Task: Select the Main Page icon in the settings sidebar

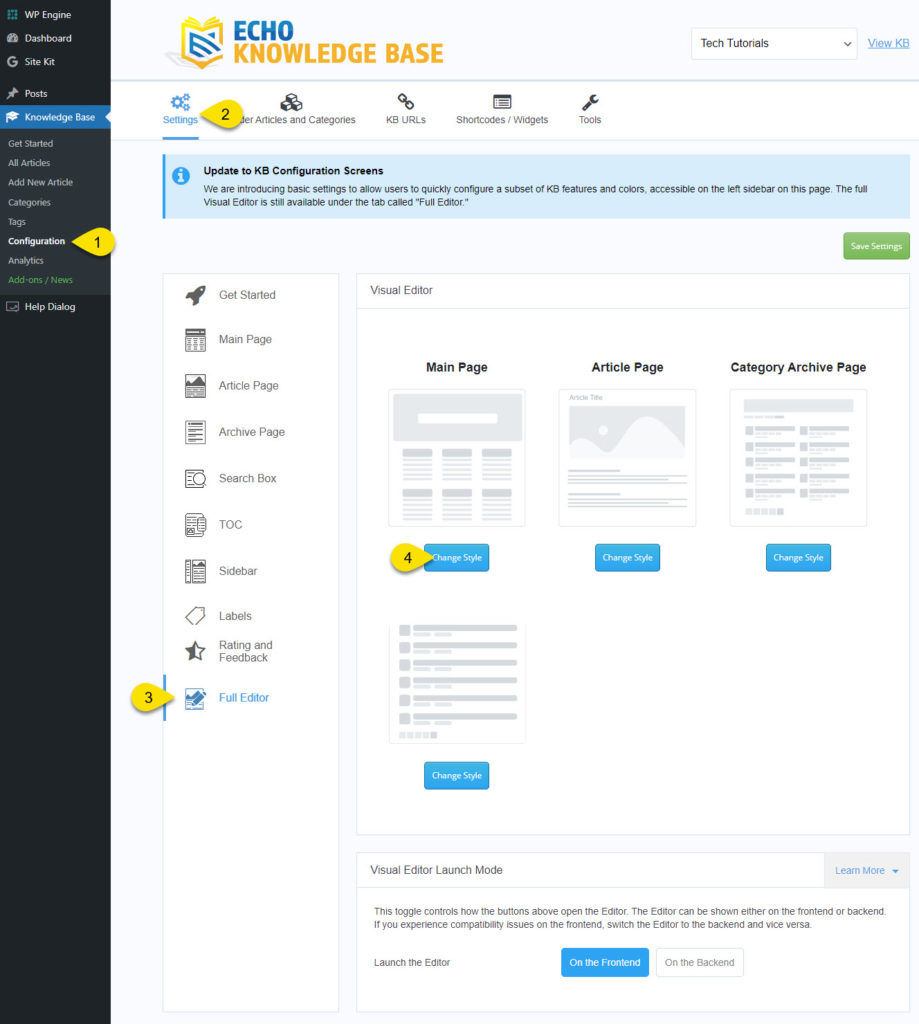Action: [196, 339]
